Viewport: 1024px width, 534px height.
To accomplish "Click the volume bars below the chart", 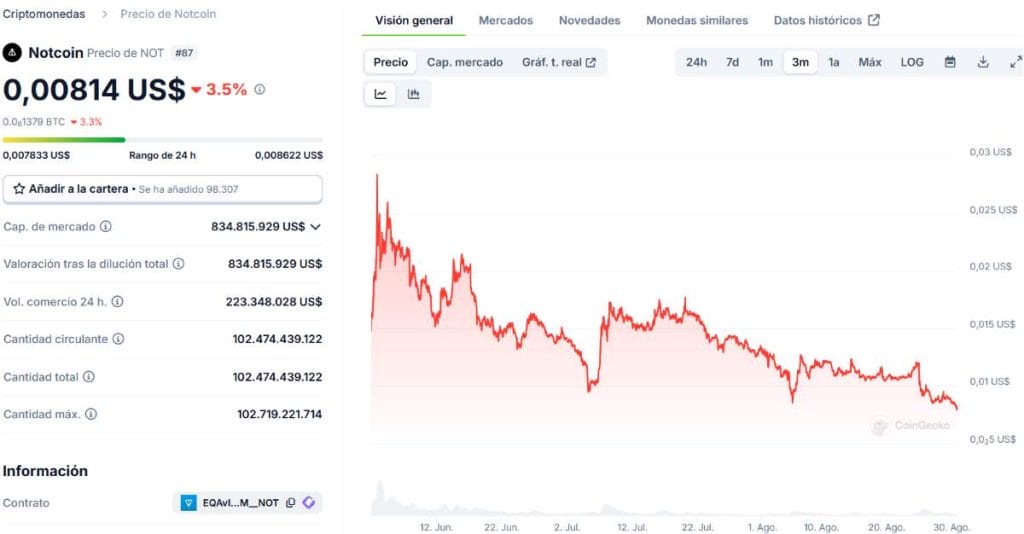I will [x=660, y=505].
